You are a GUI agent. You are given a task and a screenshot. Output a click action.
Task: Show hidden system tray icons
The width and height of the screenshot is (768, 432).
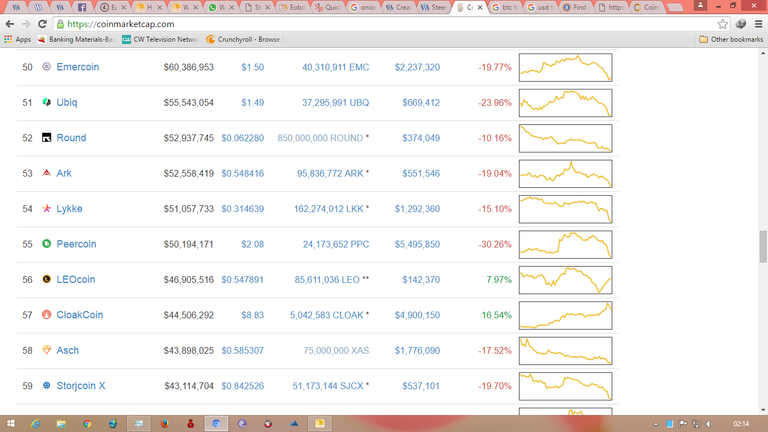[x=656, y=424]
